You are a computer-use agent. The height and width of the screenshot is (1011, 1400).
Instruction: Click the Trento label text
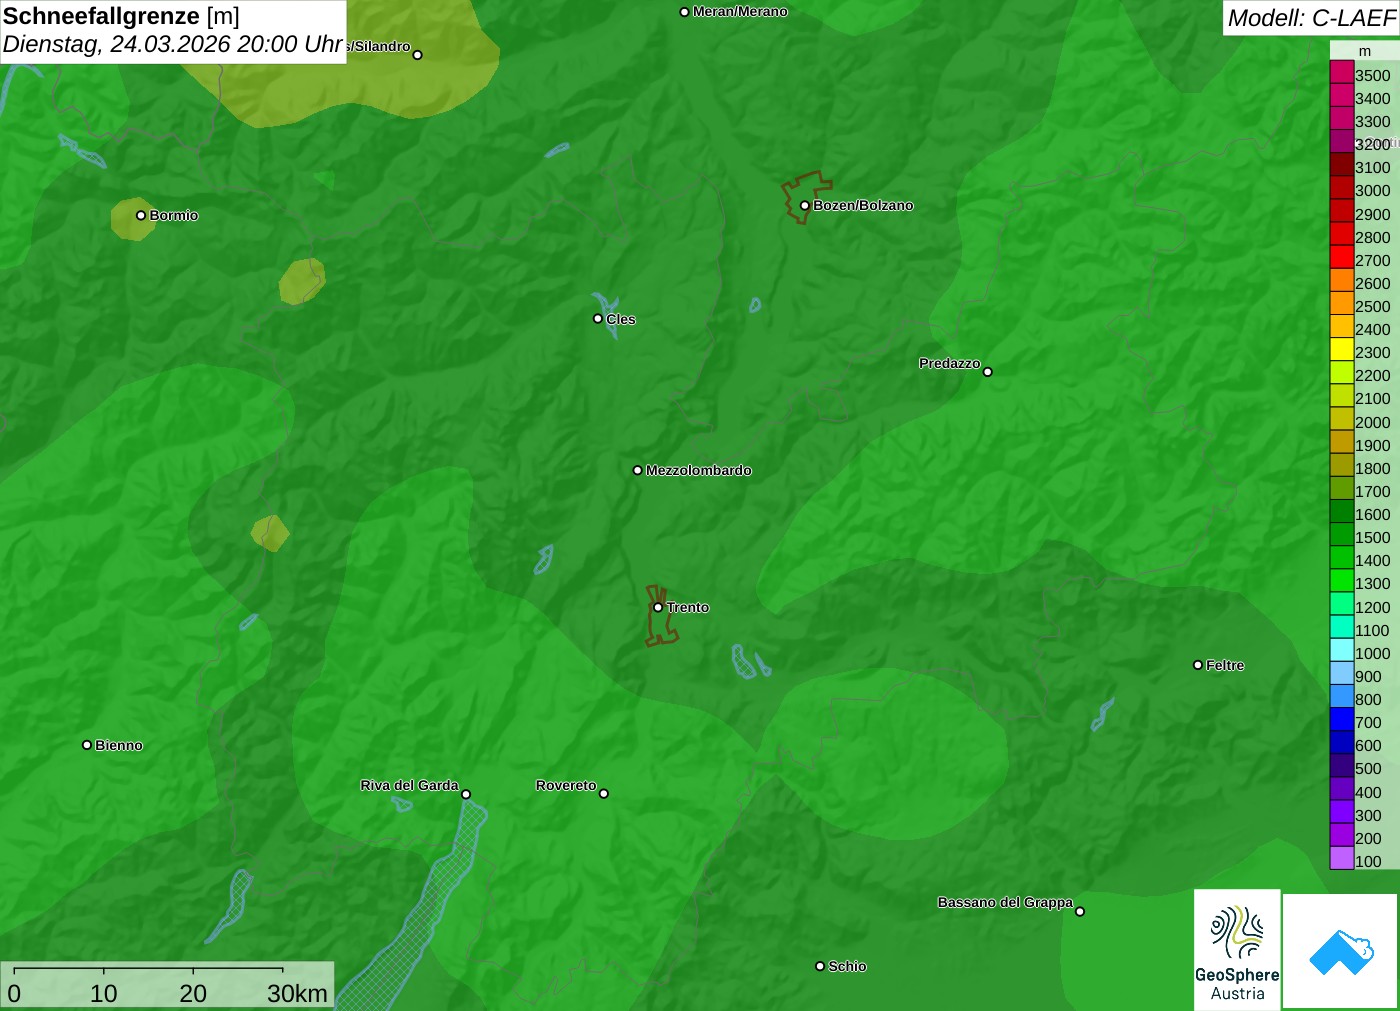coord(688,607)
